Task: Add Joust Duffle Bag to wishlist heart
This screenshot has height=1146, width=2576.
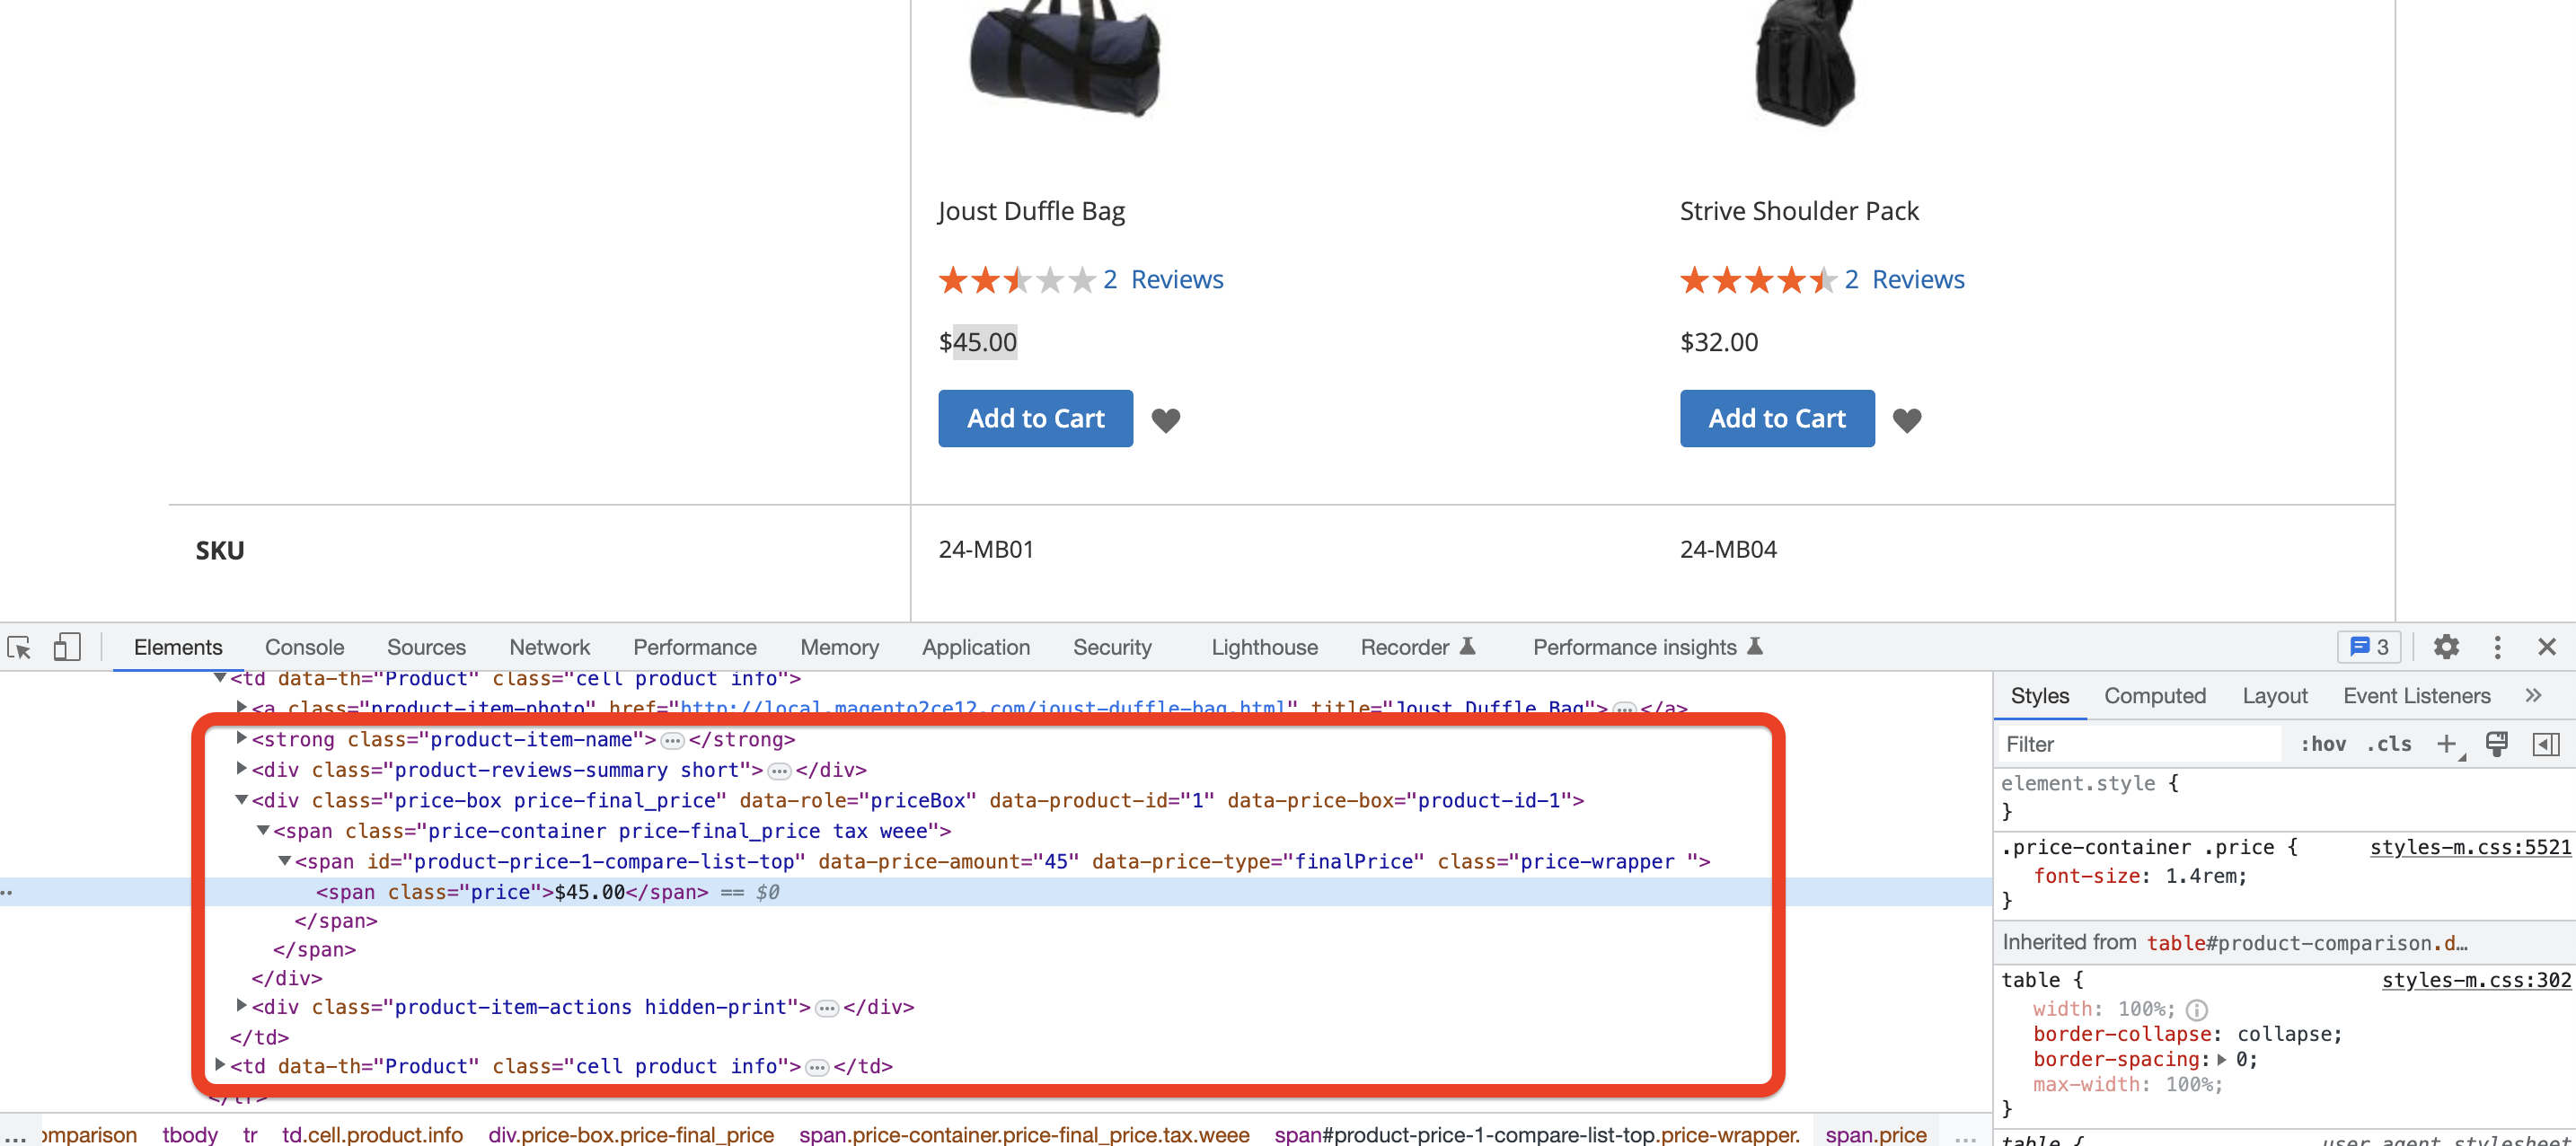Action: click(x=1166, y=421)
